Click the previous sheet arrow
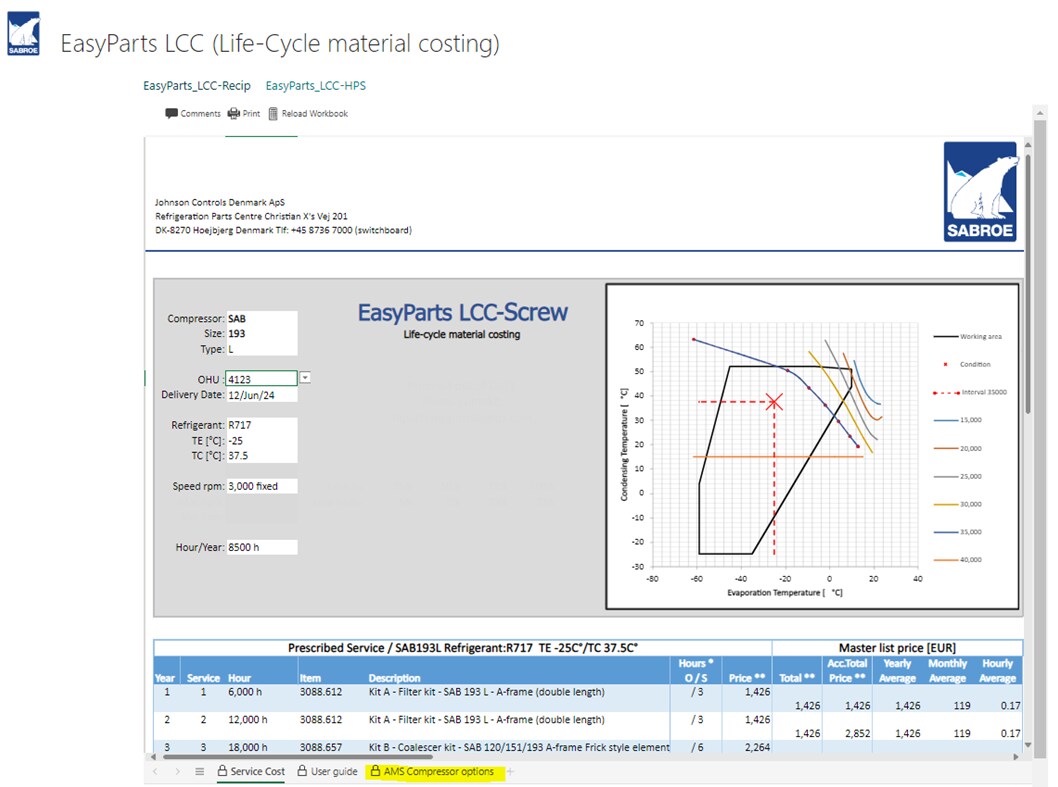1058x787 pixels. (x=153, y=771)
